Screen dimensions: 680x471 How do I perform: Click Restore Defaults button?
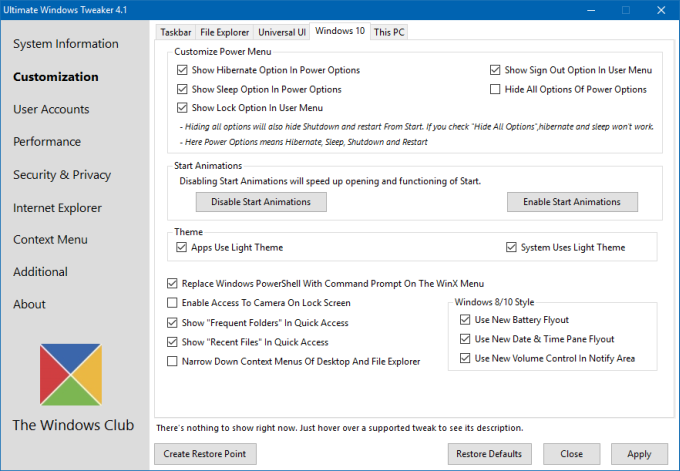[x=490, y=454]
